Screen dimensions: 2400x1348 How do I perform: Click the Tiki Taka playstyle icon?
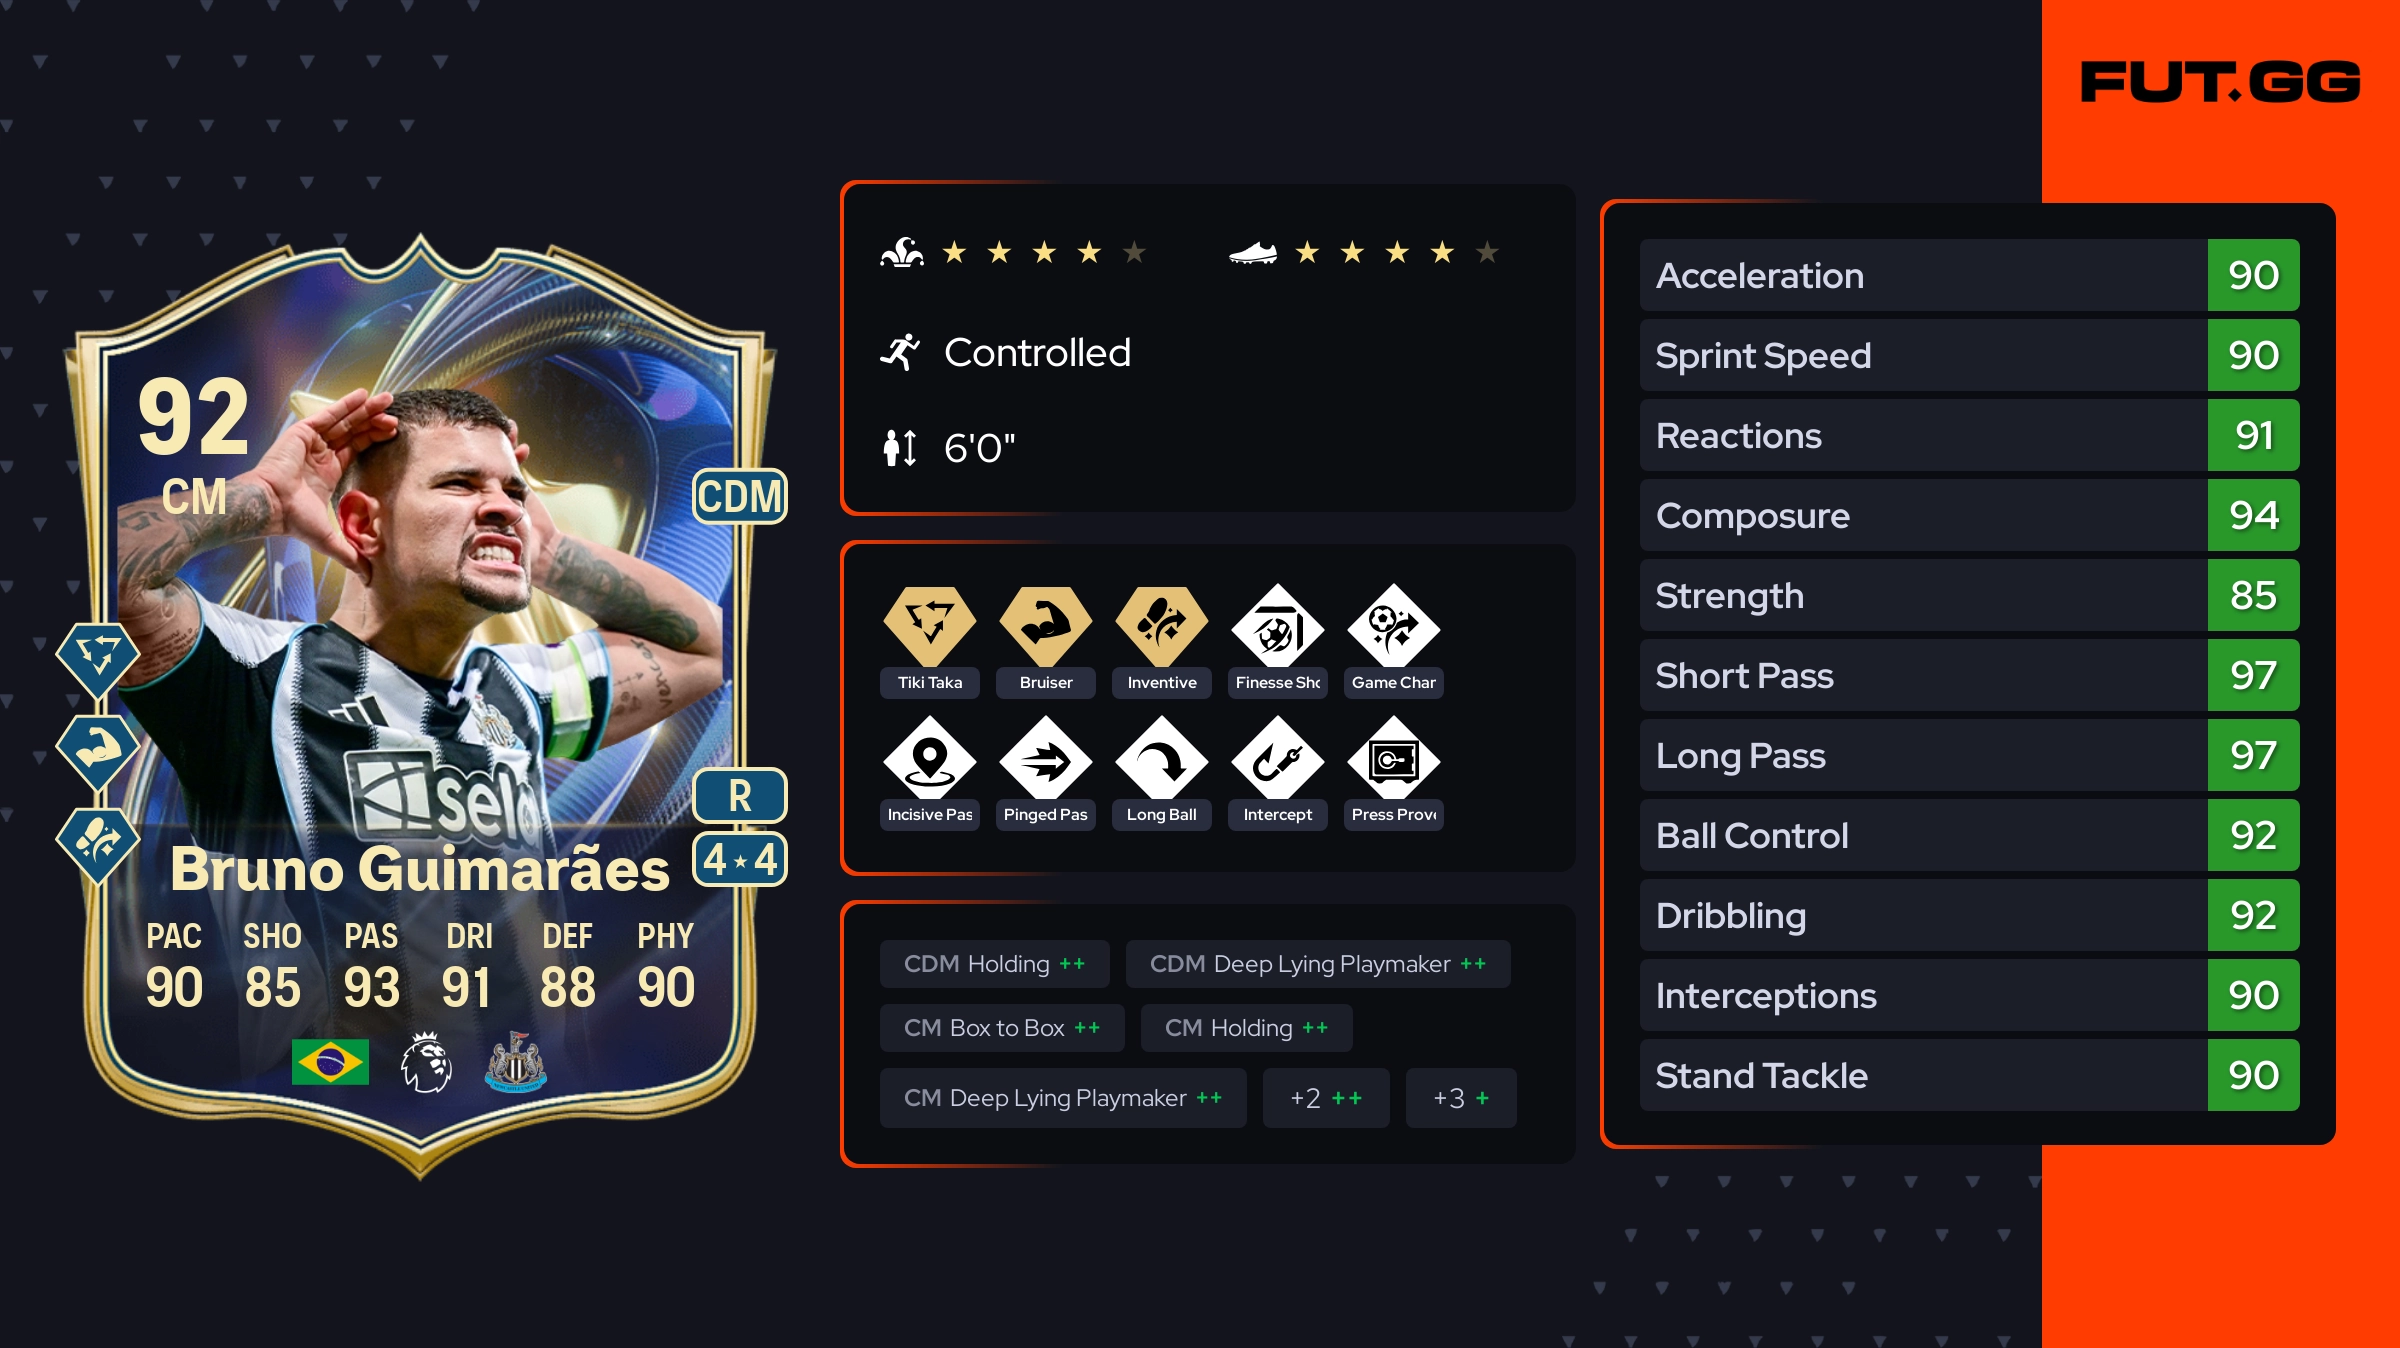[x=929, y=627]
